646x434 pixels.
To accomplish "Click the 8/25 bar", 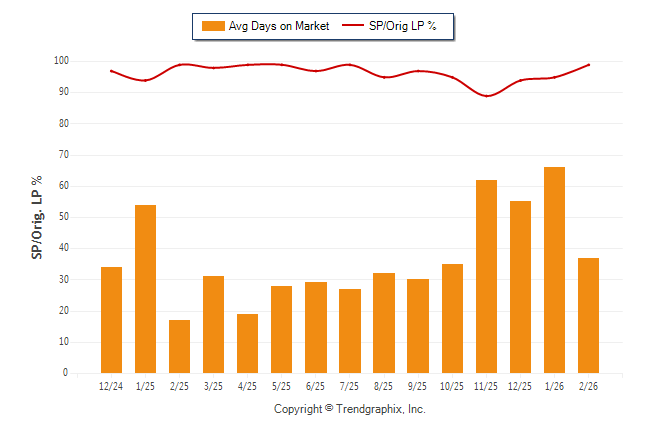I will click(x=384, y=323).
